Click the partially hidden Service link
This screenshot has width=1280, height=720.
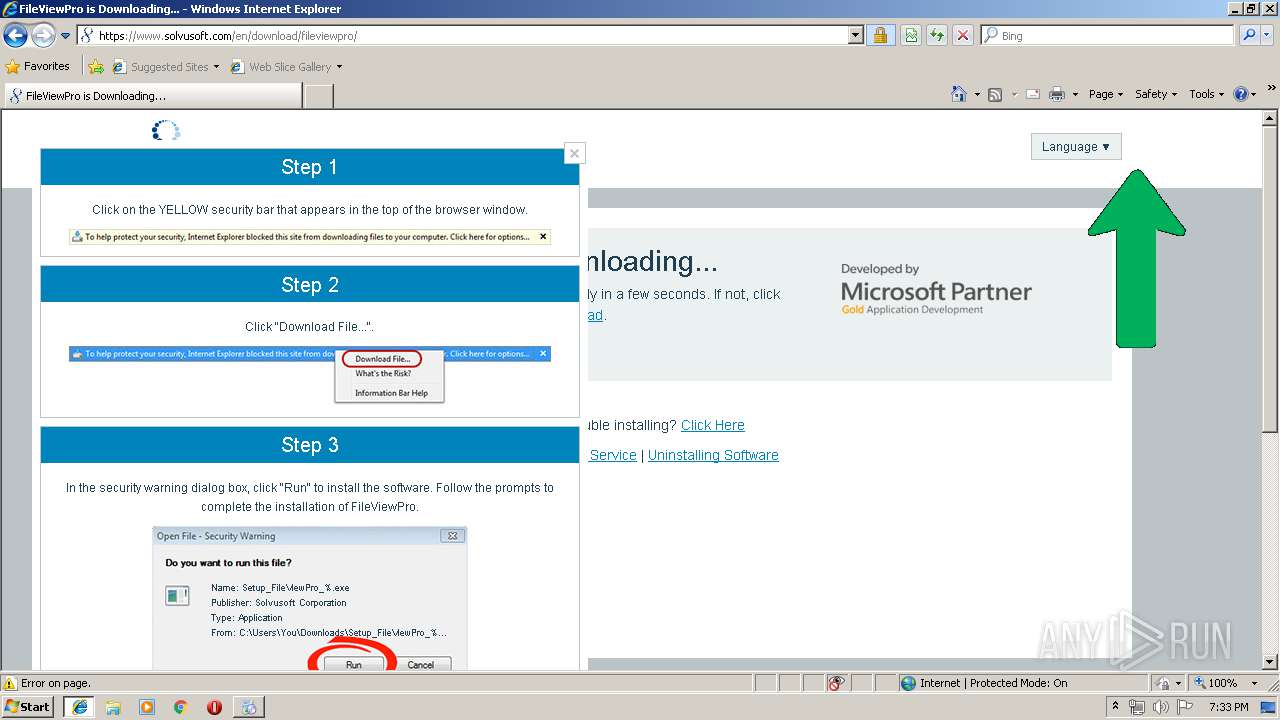pos(613,455)
